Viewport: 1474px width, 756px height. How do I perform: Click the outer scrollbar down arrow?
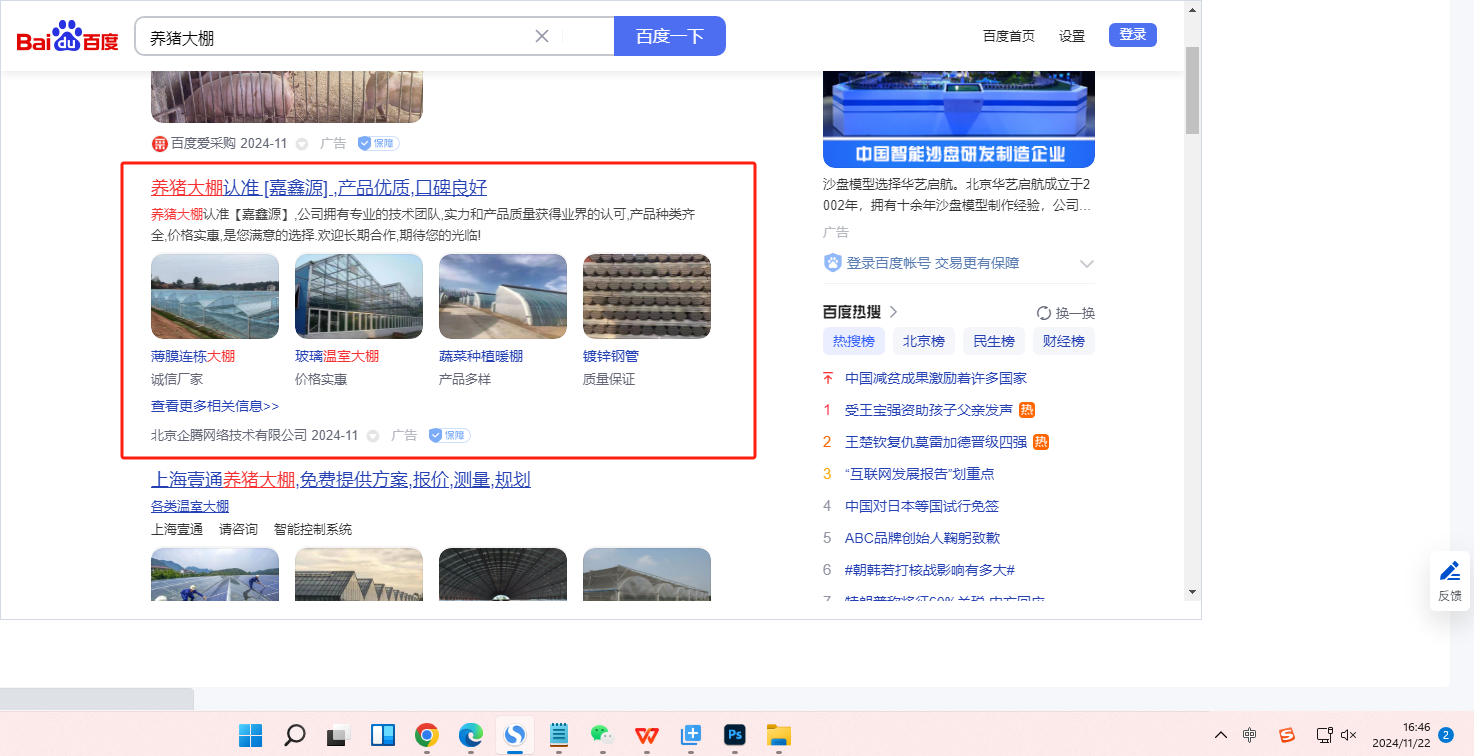[x=1192, y=592]
